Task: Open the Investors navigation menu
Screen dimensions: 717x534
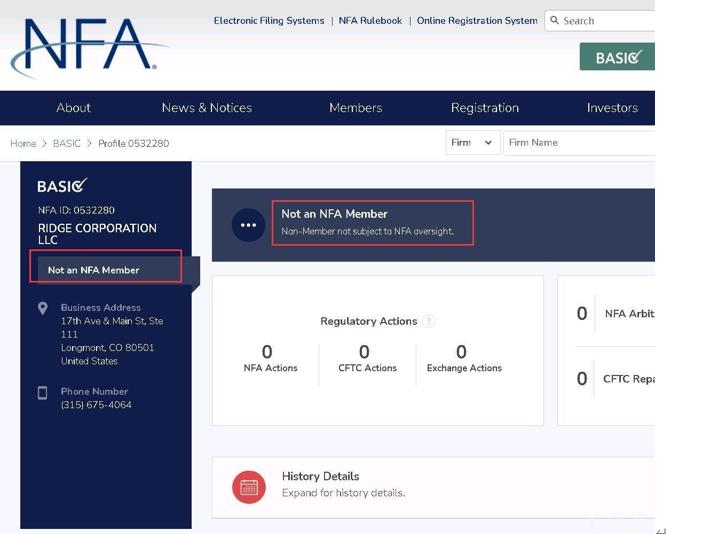Action: [612, 108]
